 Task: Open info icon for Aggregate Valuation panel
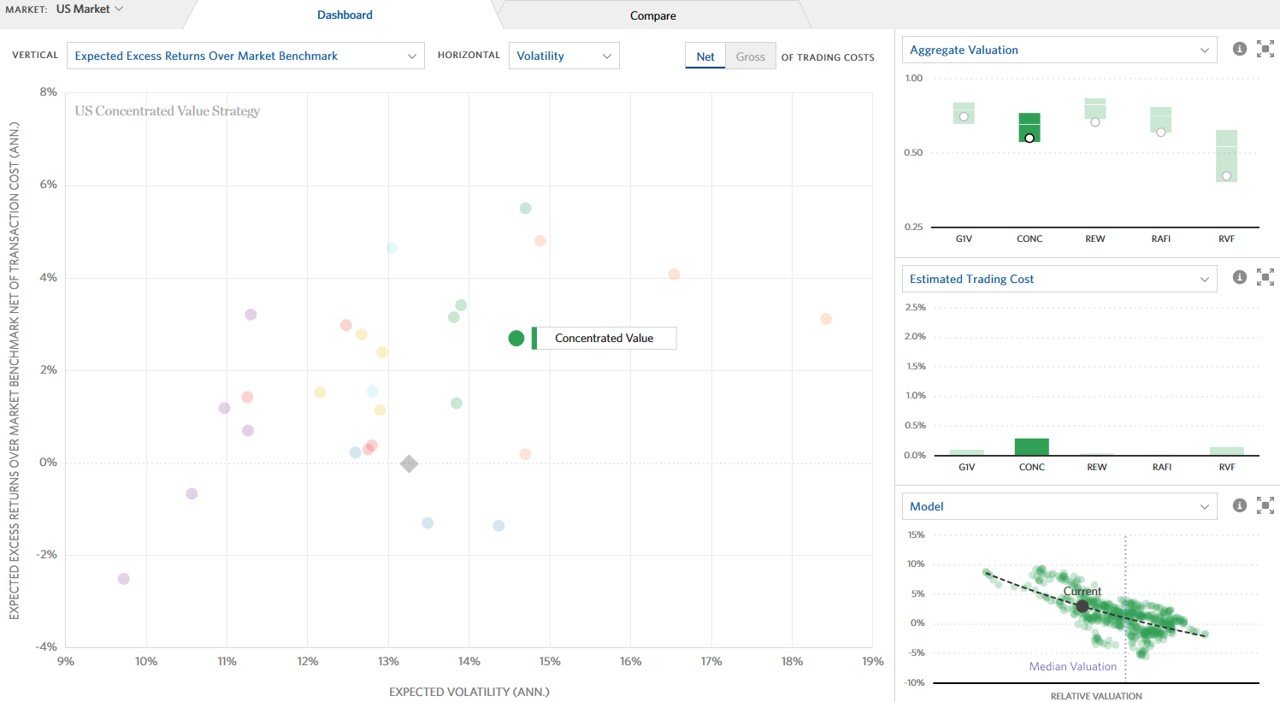point(1240,49)
